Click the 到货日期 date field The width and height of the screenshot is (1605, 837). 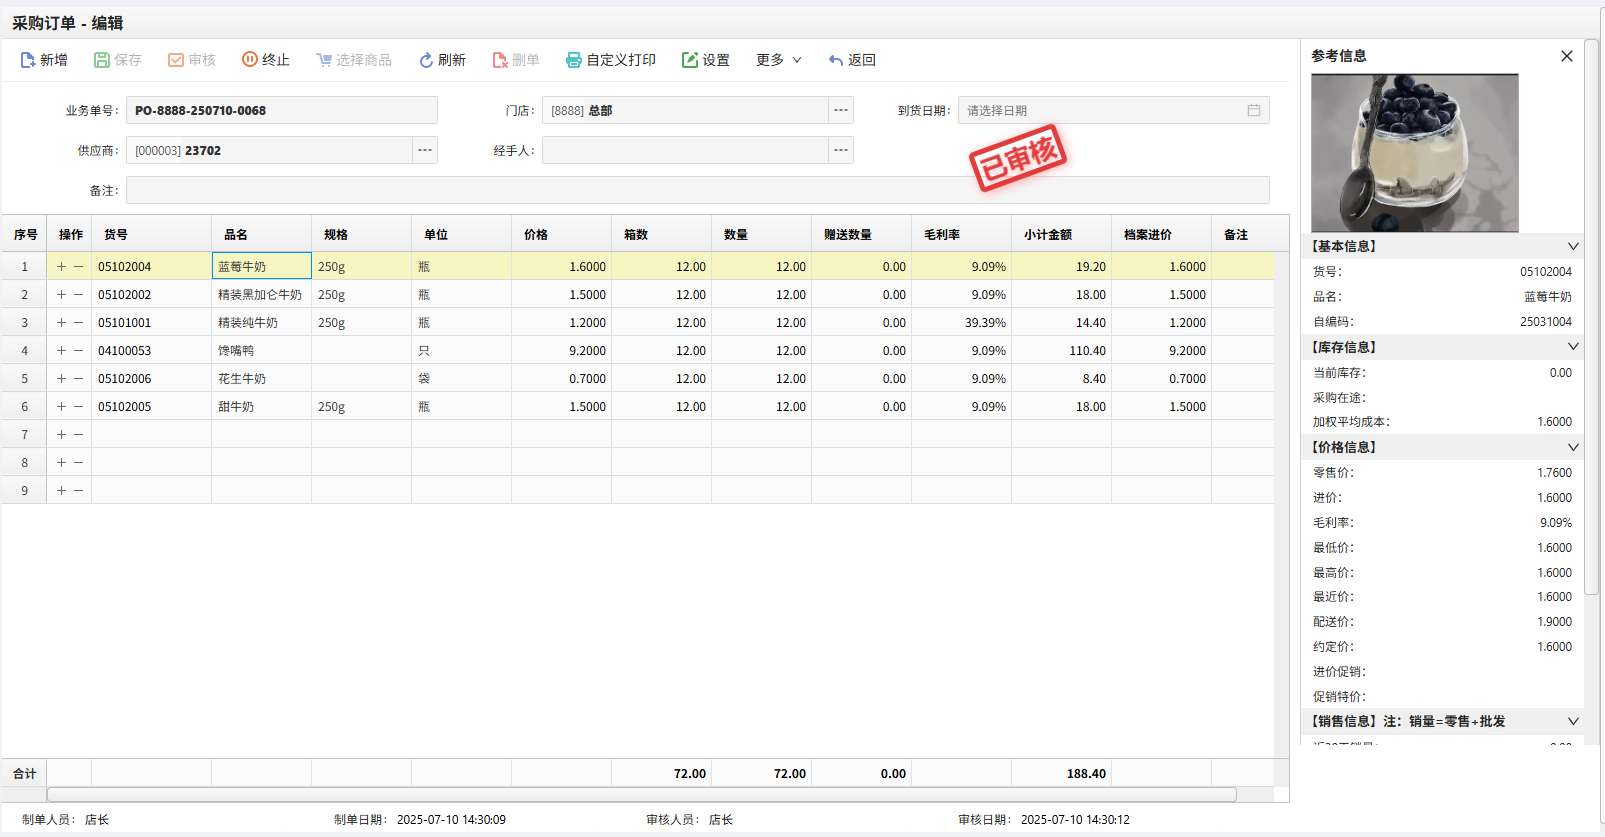1114,110
